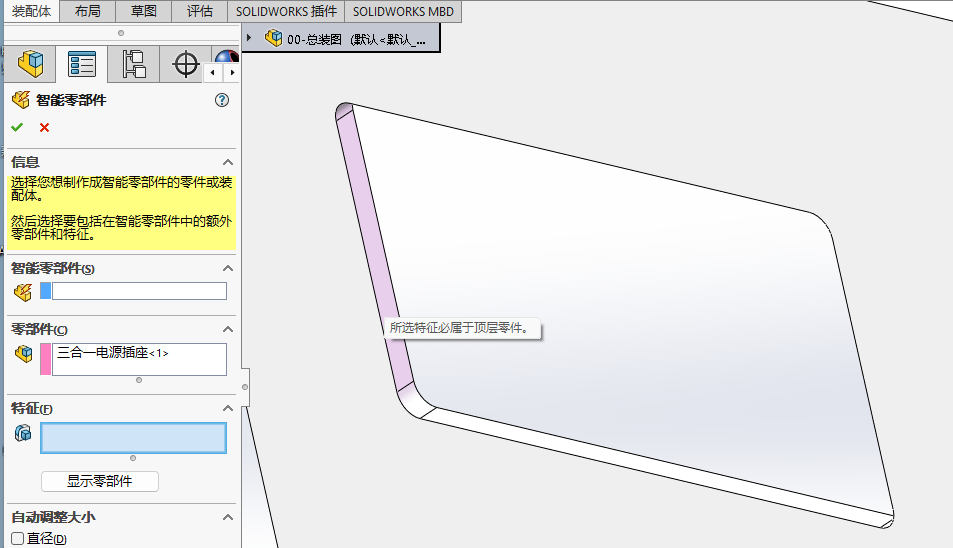Collapse the 零部件 section
953x548 pixels.
(x=227, y=329)
